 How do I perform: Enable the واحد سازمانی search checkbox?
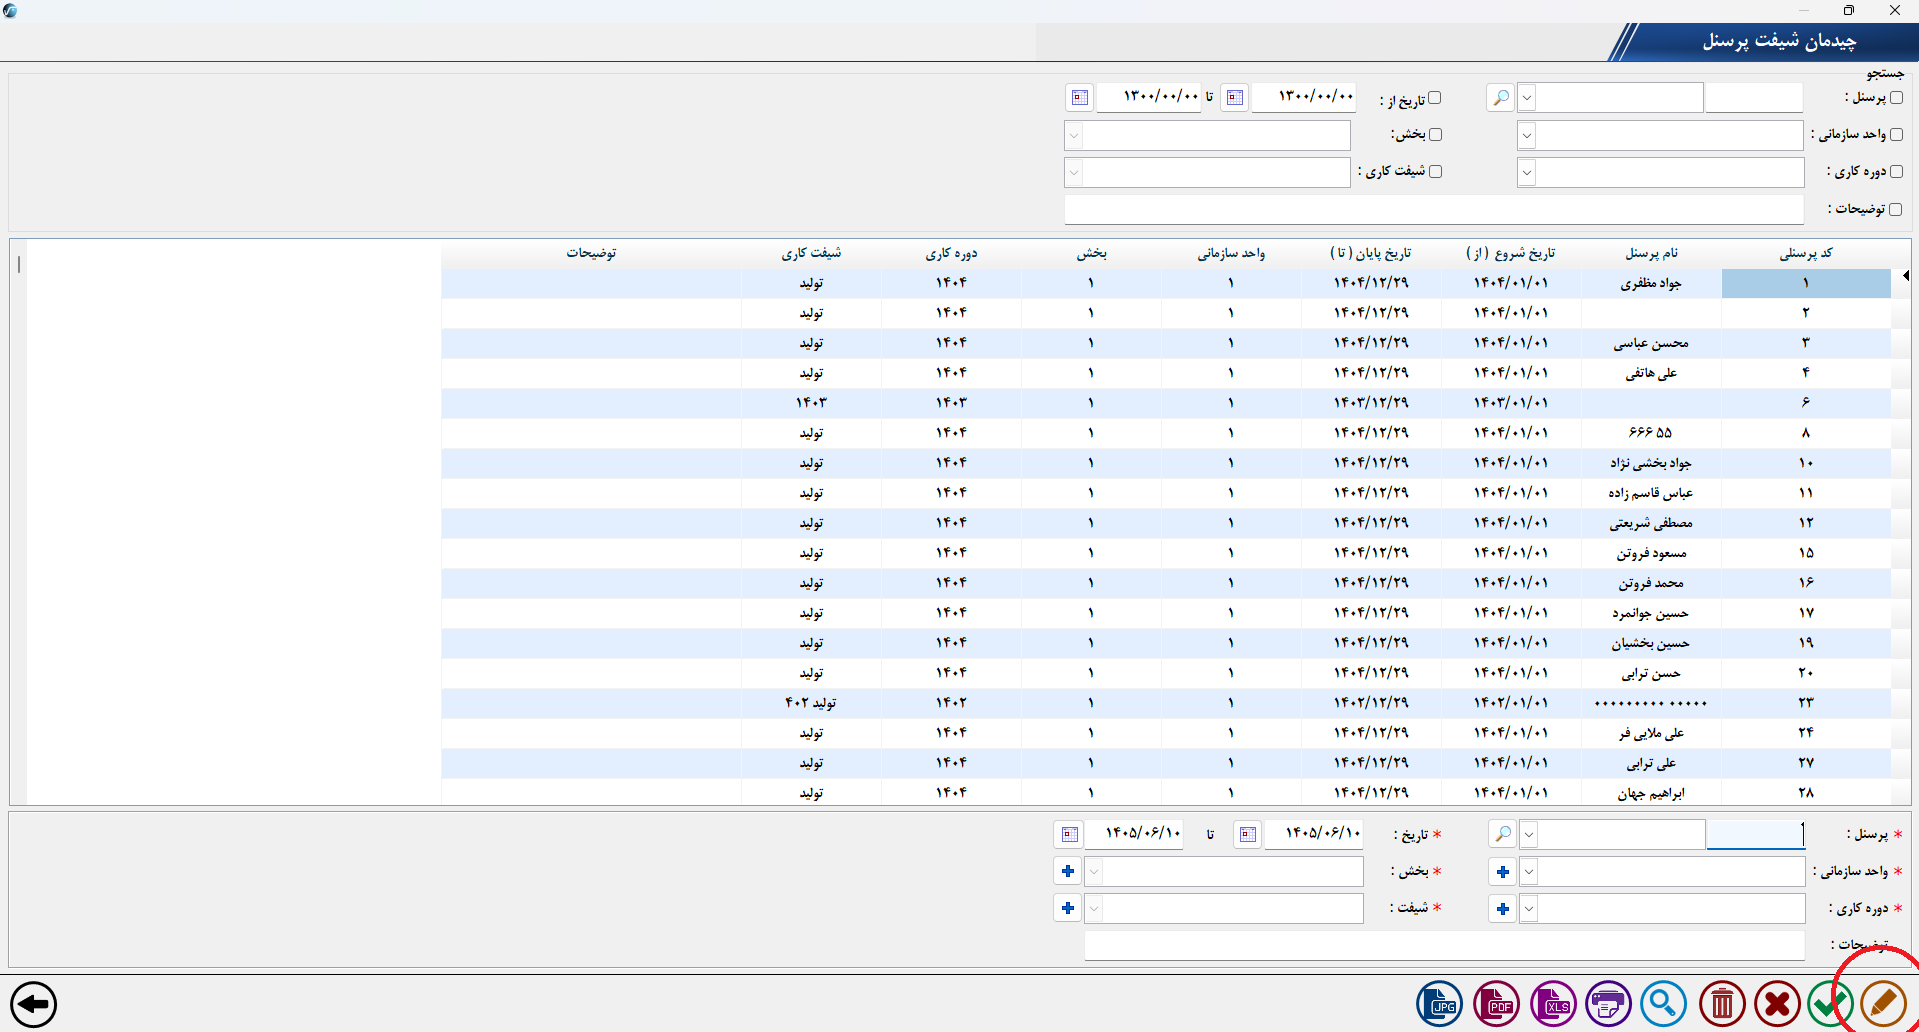pos(1896,134)
